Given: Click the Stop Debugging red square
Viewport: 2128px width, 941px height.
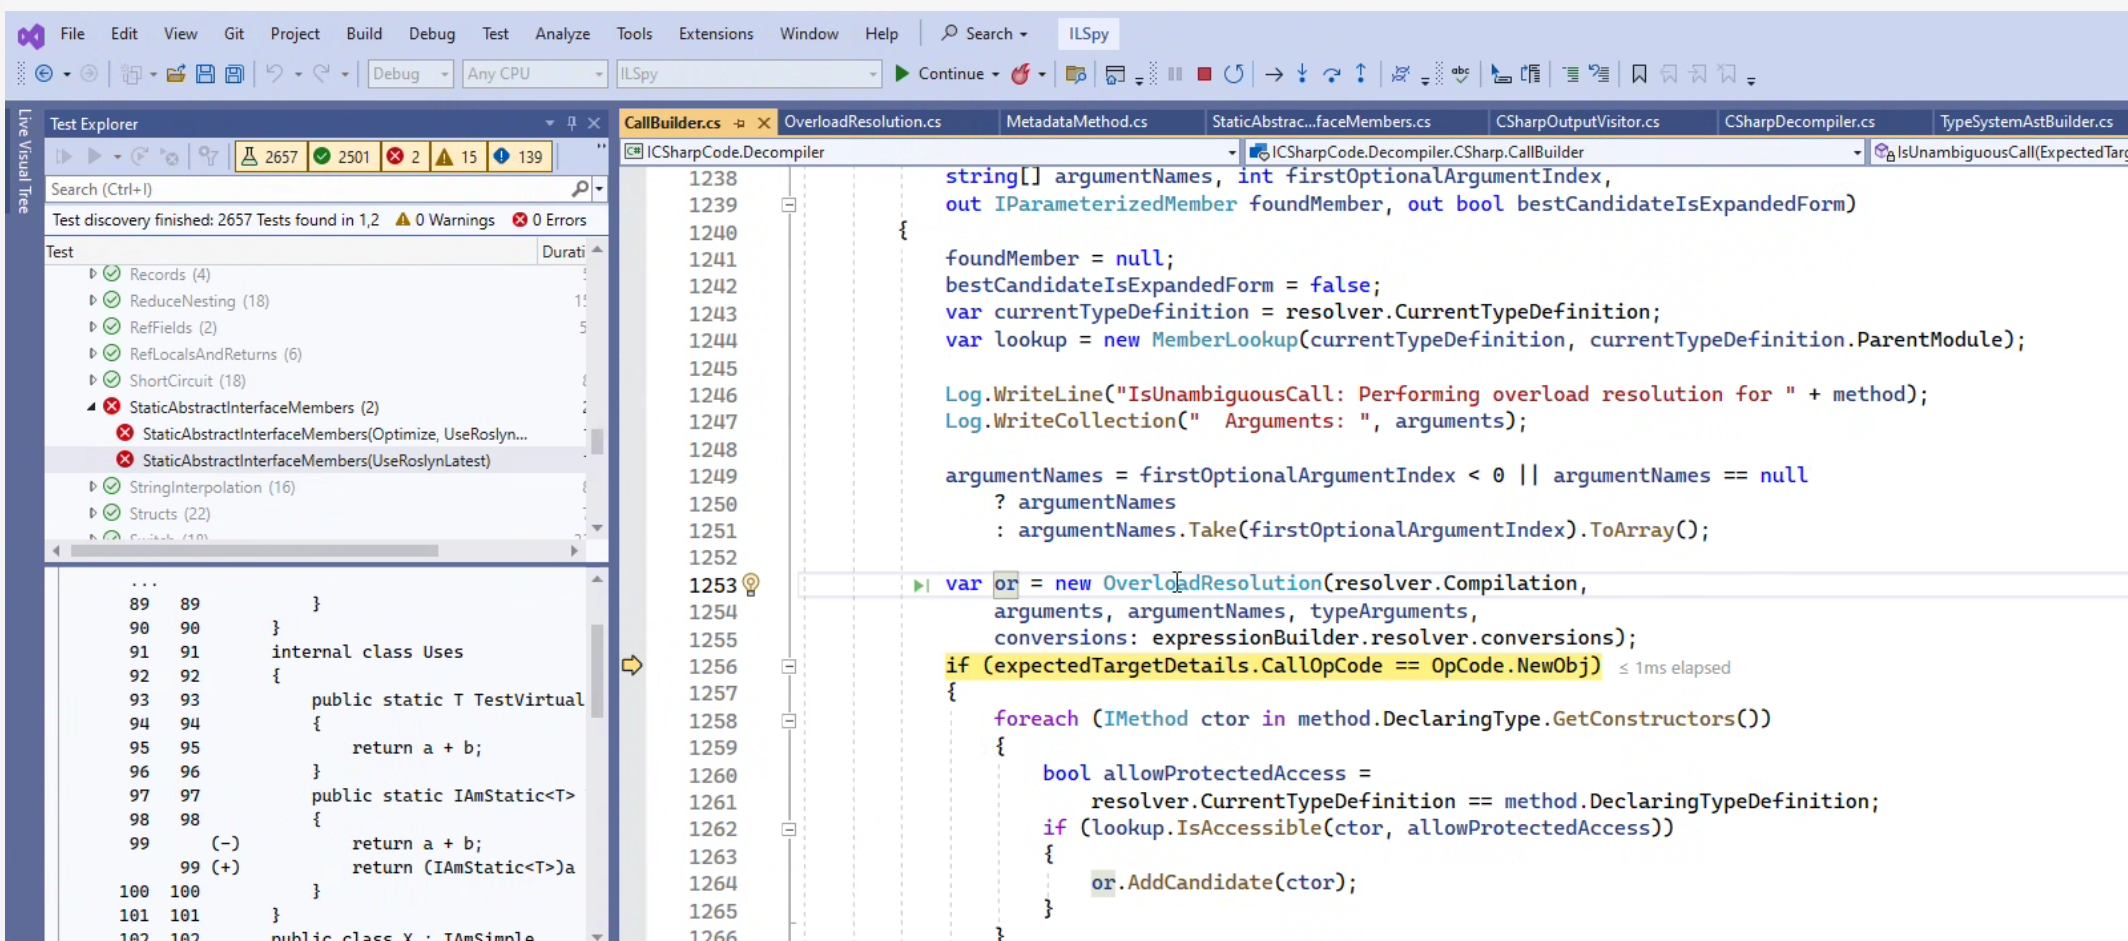Looking at the screenshot, I should 1204,74.
